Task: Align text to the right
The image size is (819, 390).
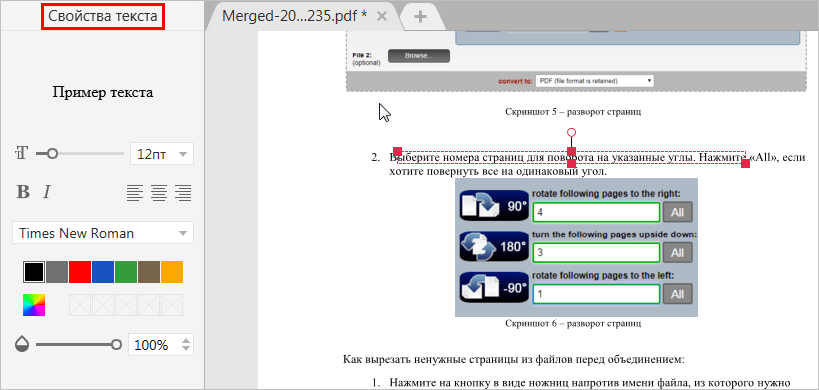Action: [x=183, y=193]
